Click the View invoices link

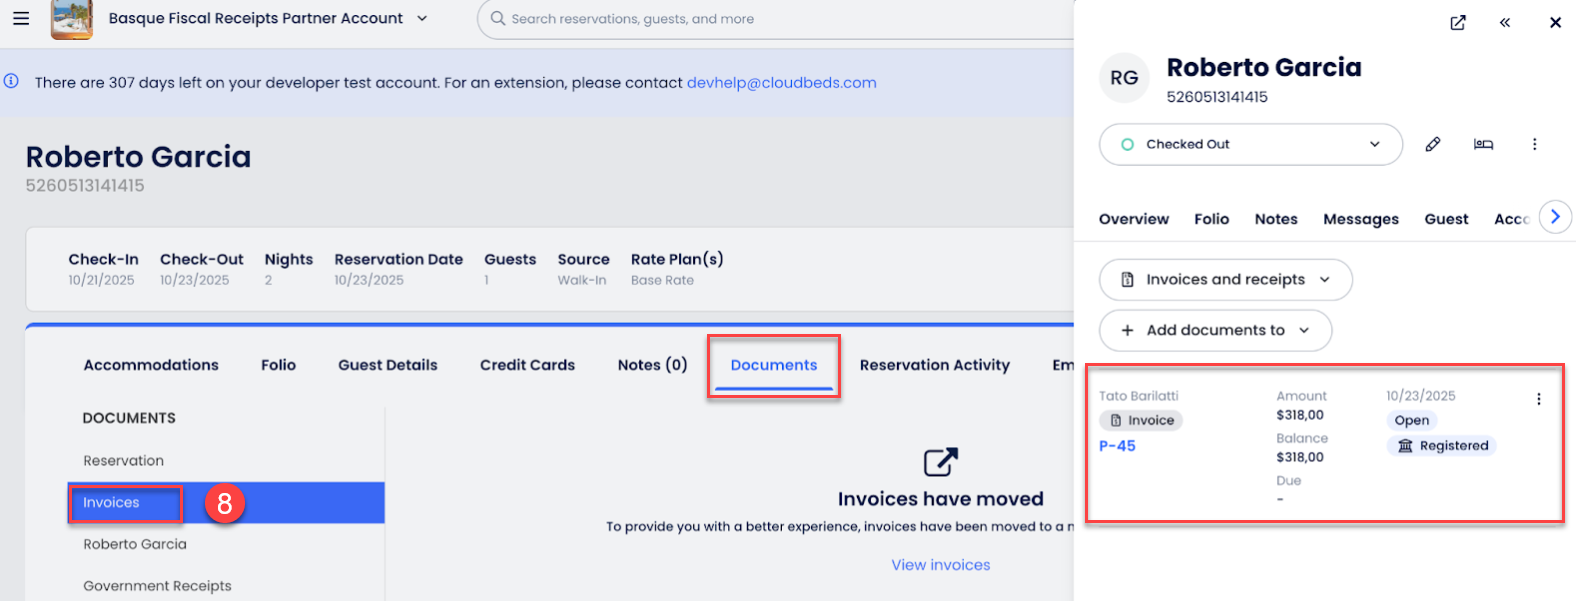pyautogui.click(x=940, y=565)
